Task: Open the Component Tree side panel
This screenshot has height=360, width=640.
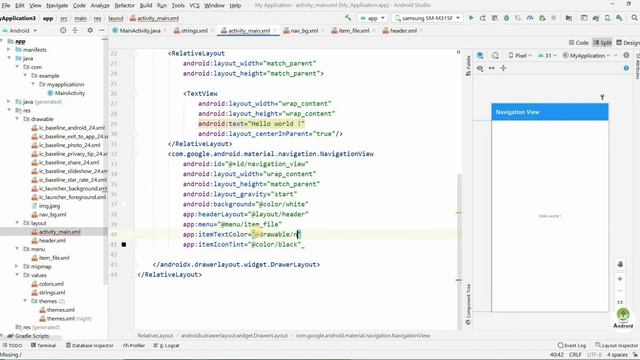Action: 468,304
